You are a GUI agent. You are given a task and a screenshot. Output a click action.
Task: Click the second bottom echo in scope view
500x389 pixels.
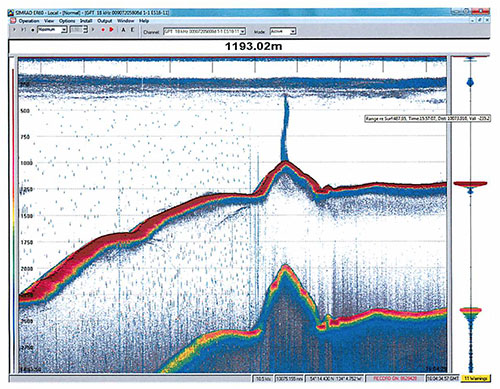coord(470,311)
